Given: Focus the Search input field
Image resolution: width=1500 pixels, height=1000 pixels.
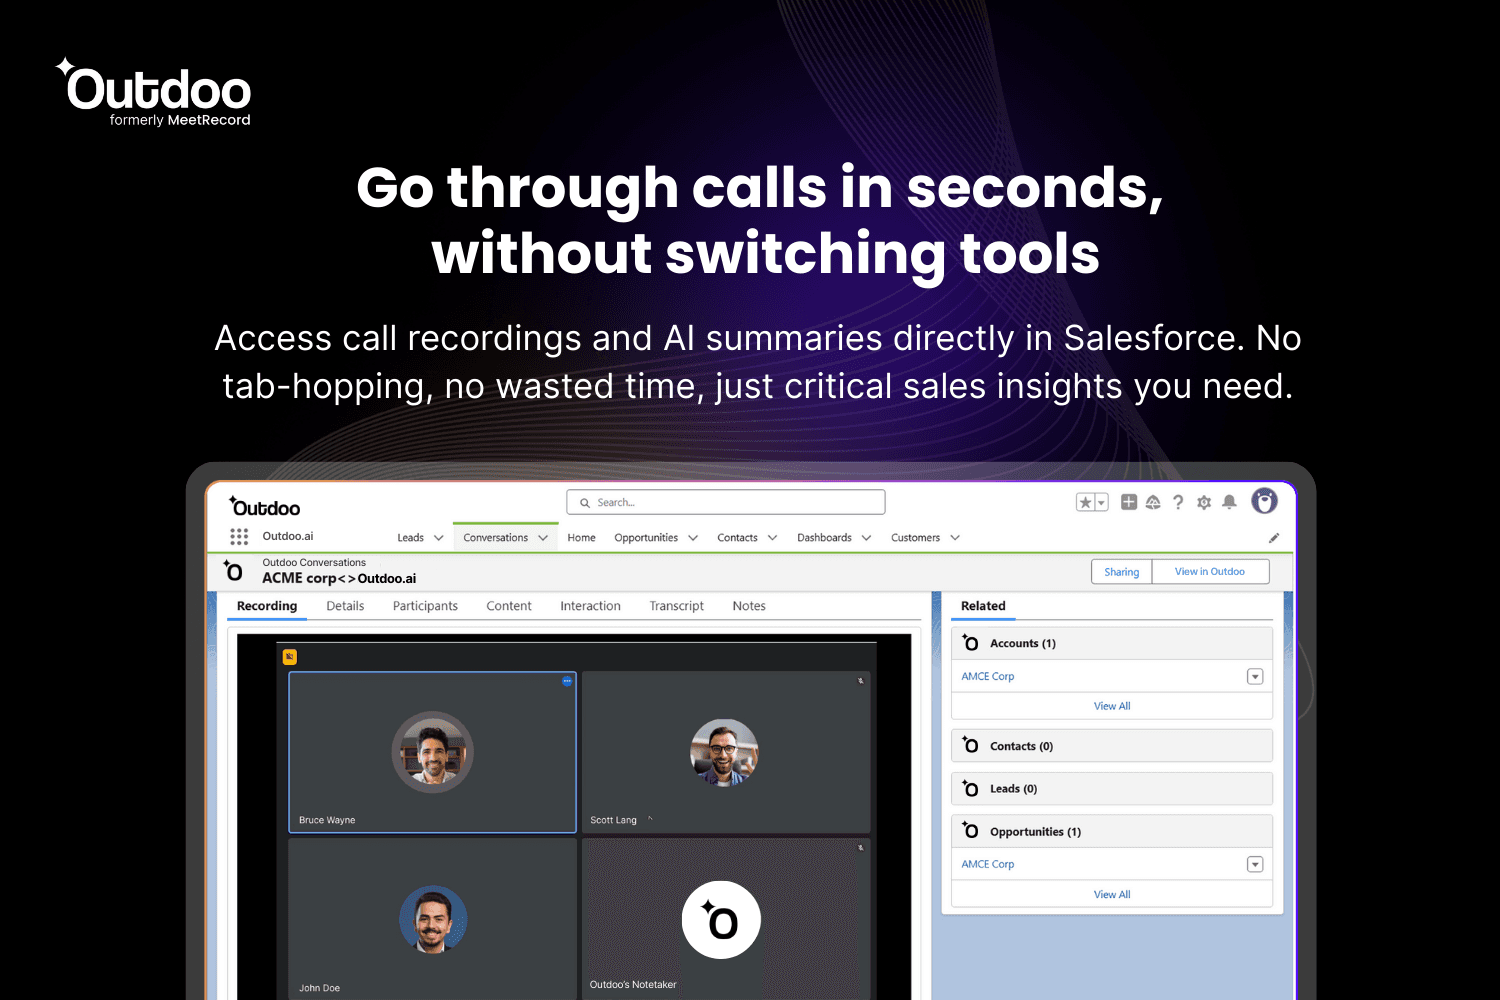Looking at the screenshot, I should (x=726, y=503).
